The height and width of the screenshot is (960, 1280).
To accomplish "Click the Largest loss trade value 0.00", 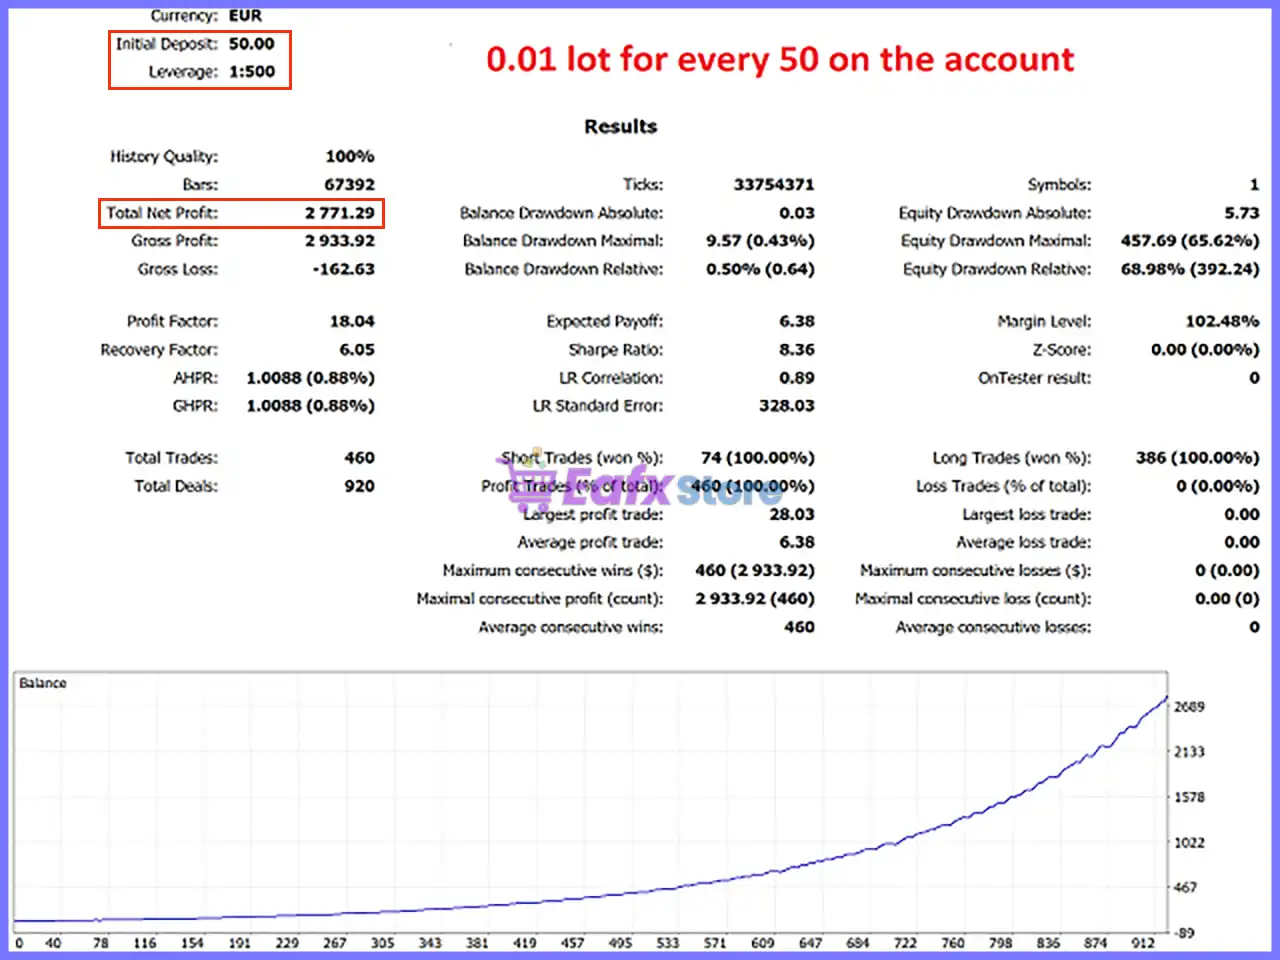I will (1242, 514).
